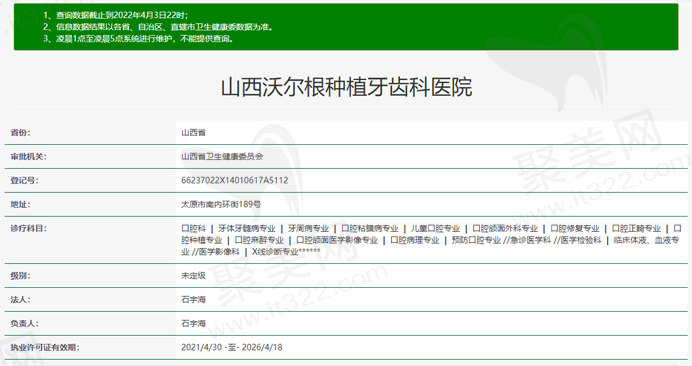692x366 pixels.
Task: Select 法人 value 石宇海
Action: 193,299
